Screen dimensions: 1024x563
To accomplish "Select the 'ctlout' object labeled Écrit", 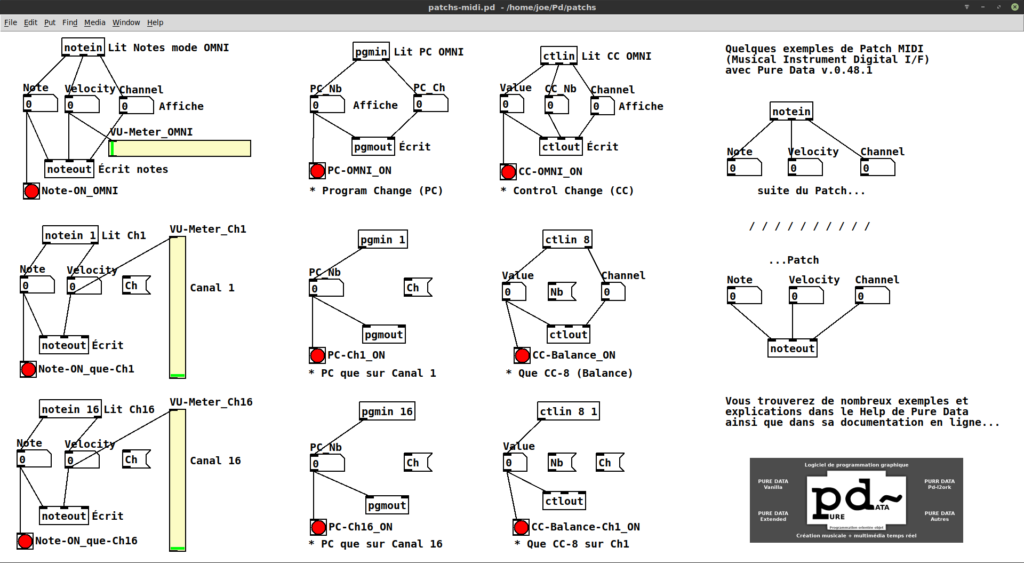I will 561,147.
